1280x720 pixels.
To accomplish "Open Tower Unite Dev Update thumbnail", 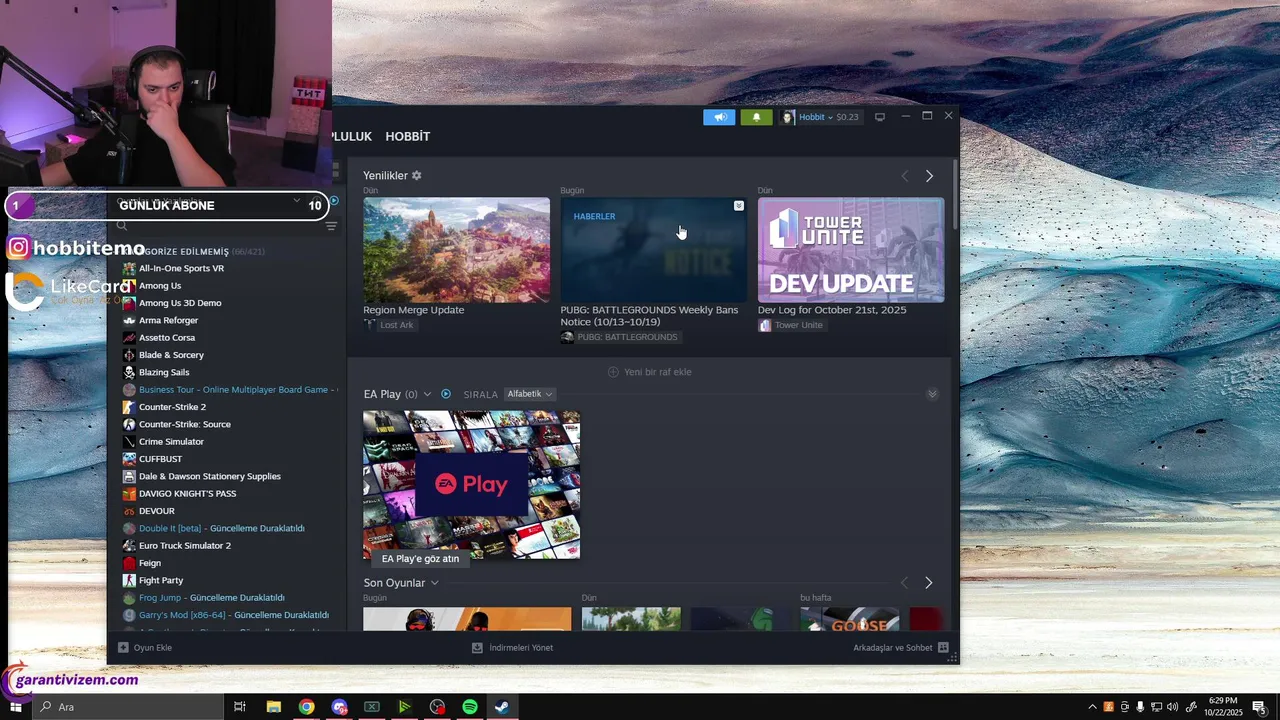I will pos(851,250).
